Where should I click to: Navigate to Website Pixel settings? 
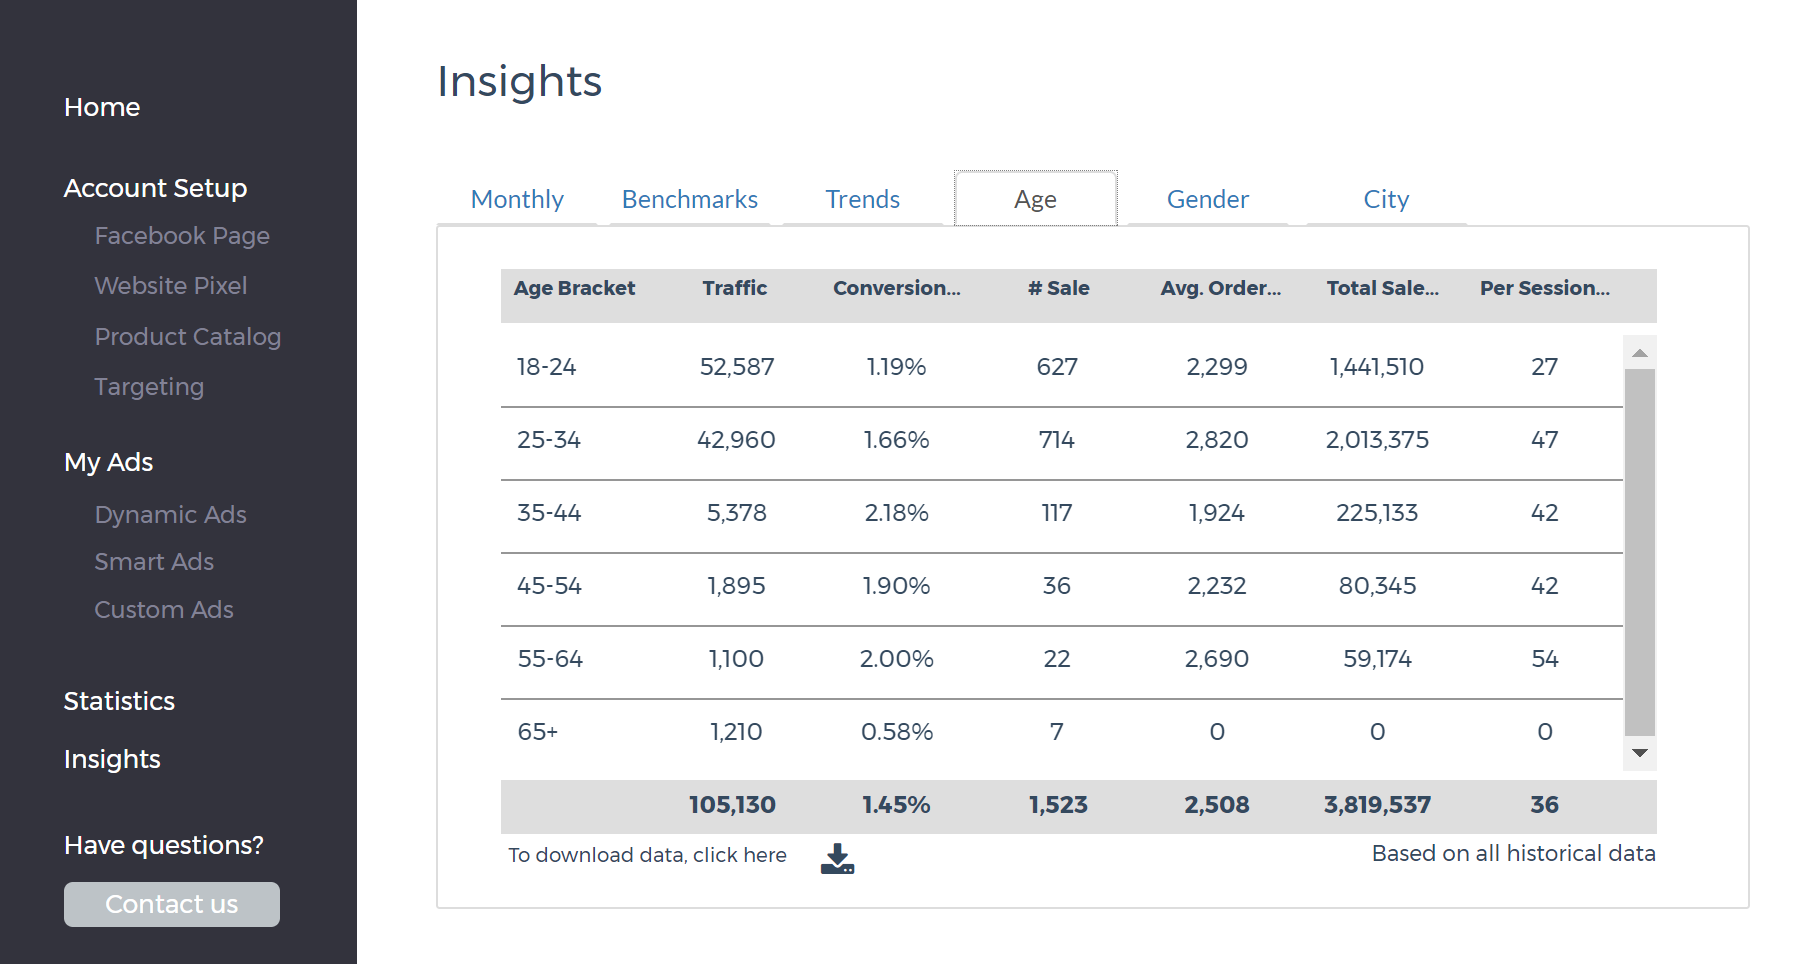pos(170,286)
